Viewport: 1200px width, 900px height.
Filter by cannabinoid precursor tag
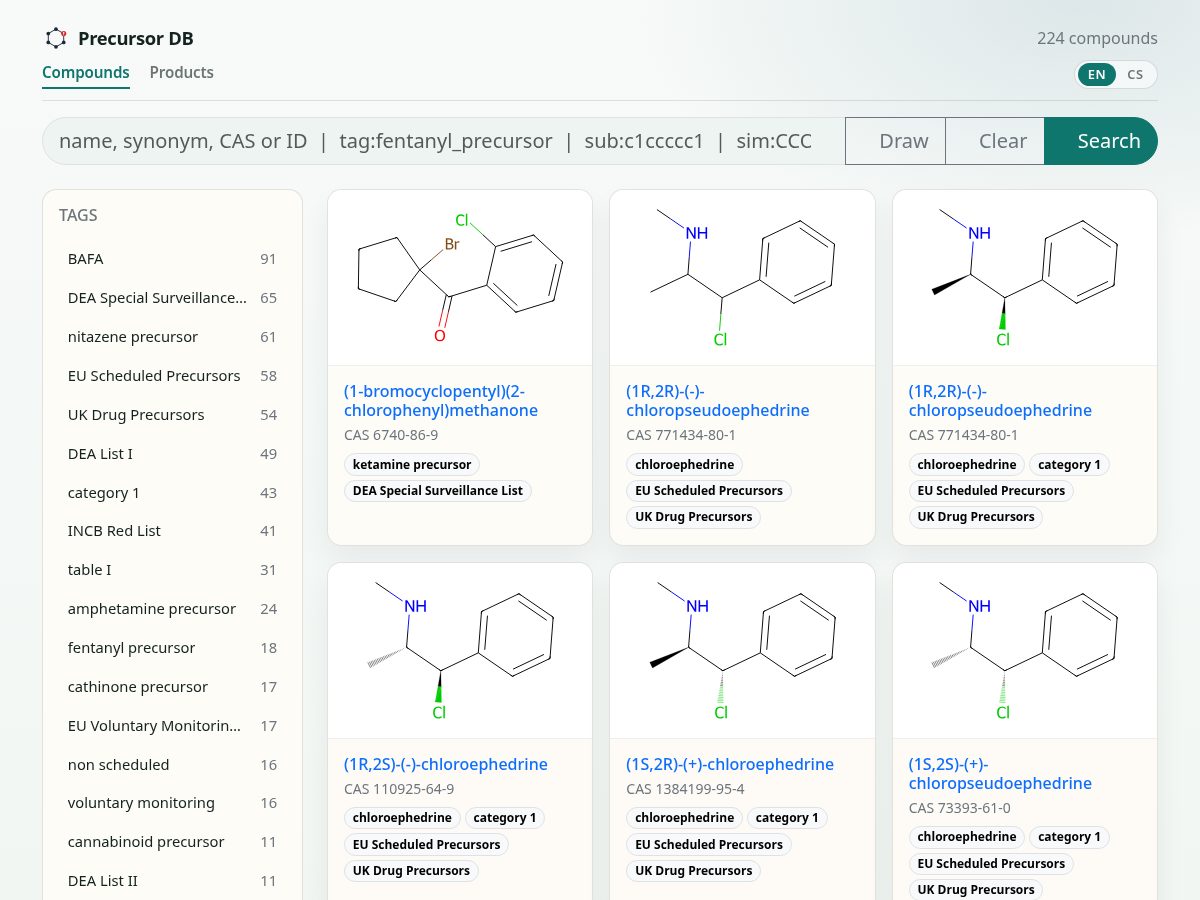[x=172, y=842]
